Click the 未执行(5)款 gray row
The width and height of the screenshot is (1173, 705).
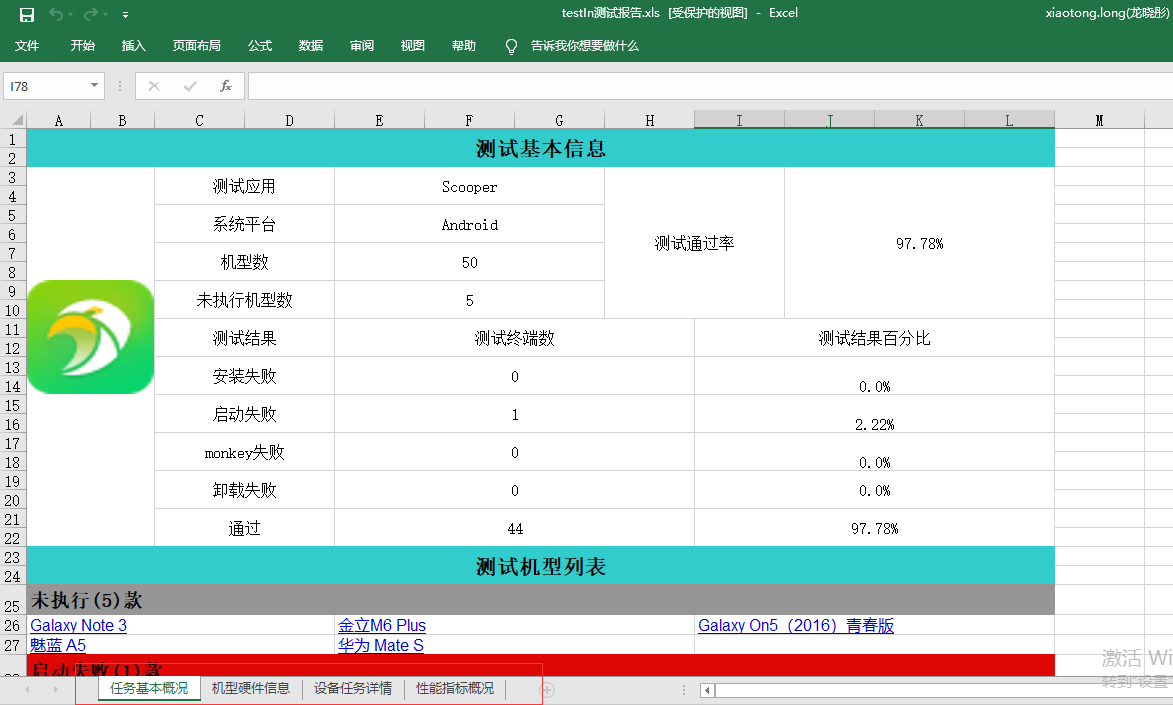(540, 600)
